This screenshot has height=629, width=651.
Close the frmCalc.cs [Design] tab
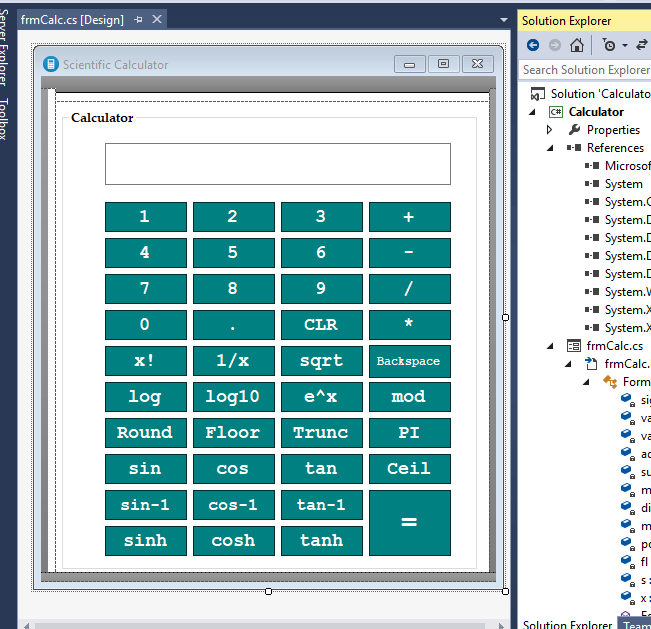[157, 19]
